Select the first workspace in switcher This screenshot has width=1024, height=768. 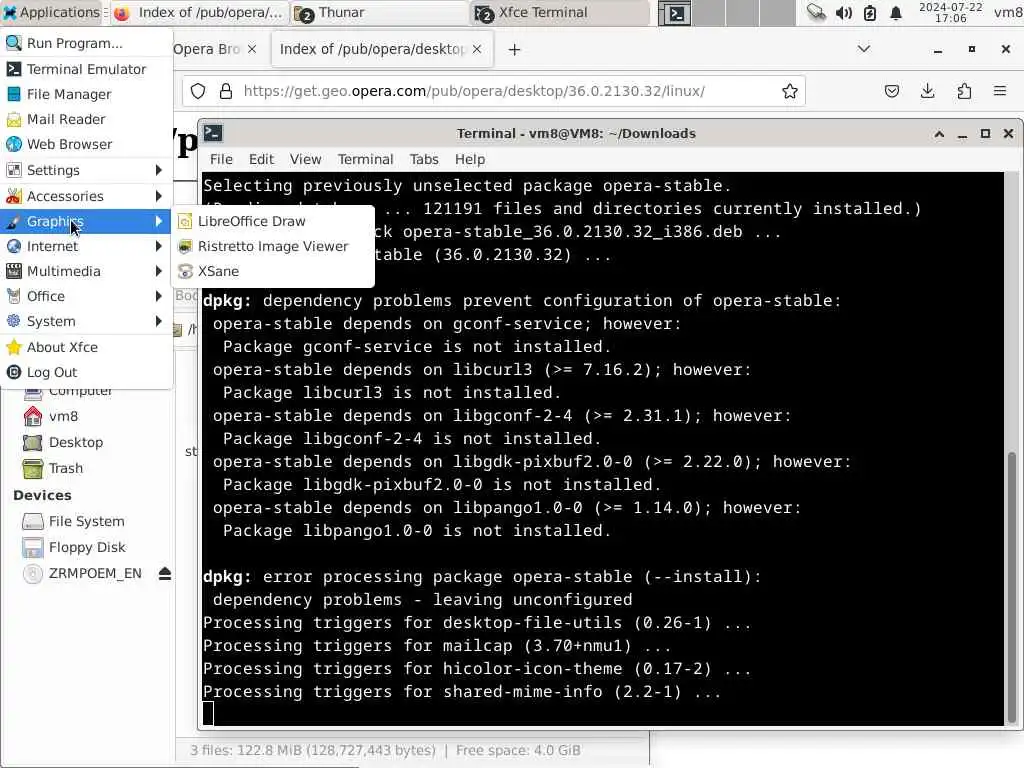click(x=675, y=13)
